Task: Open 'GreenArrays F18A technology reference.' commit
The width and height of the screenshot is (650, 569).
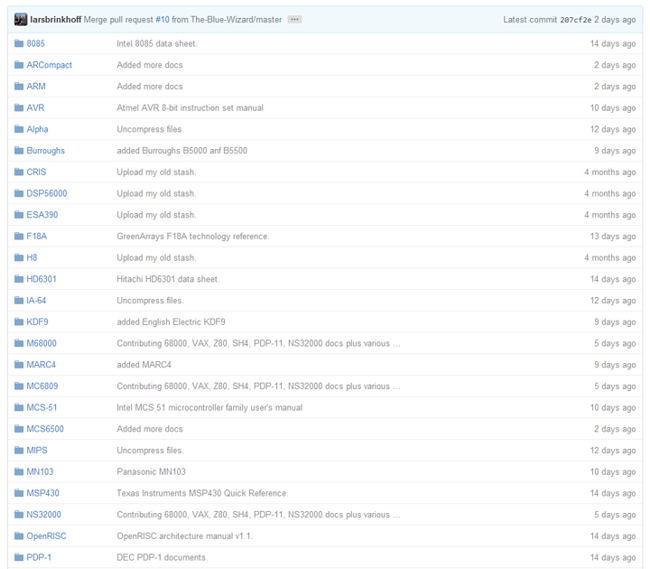Action: tap(193, 236)
